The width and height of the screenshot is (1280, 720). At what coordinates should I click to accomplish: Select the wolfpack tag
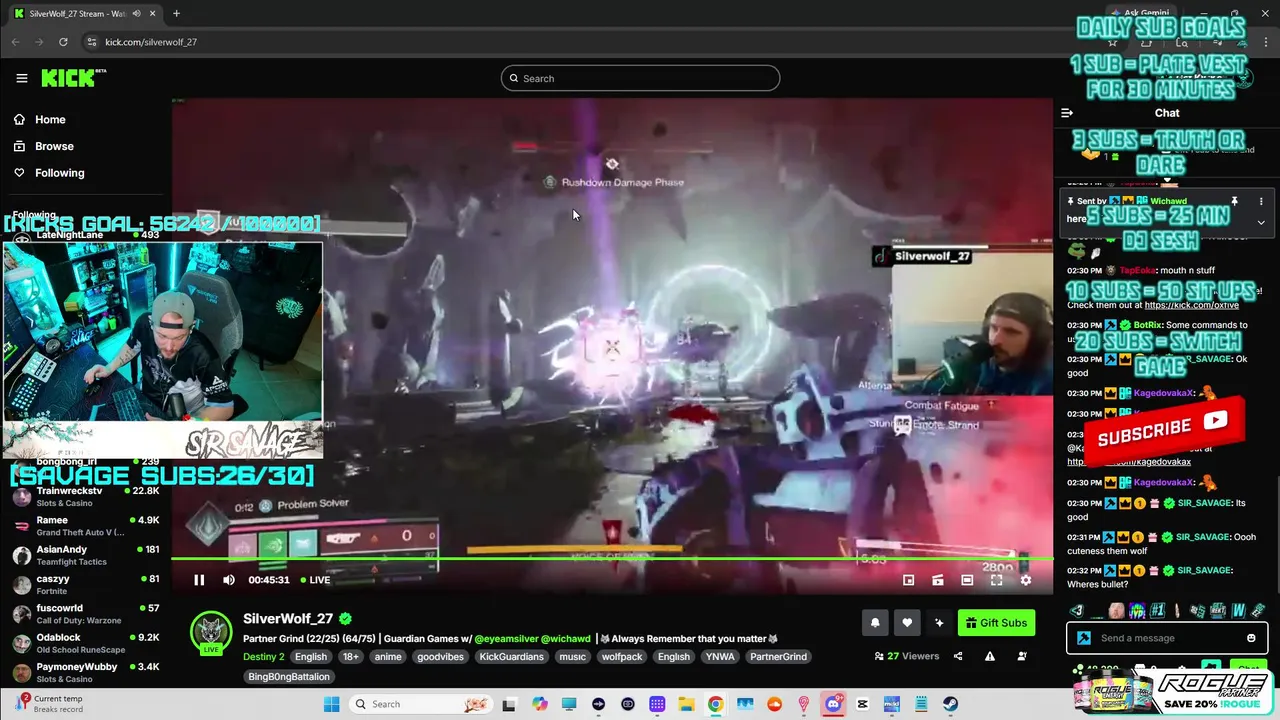[x=621, y=657]
